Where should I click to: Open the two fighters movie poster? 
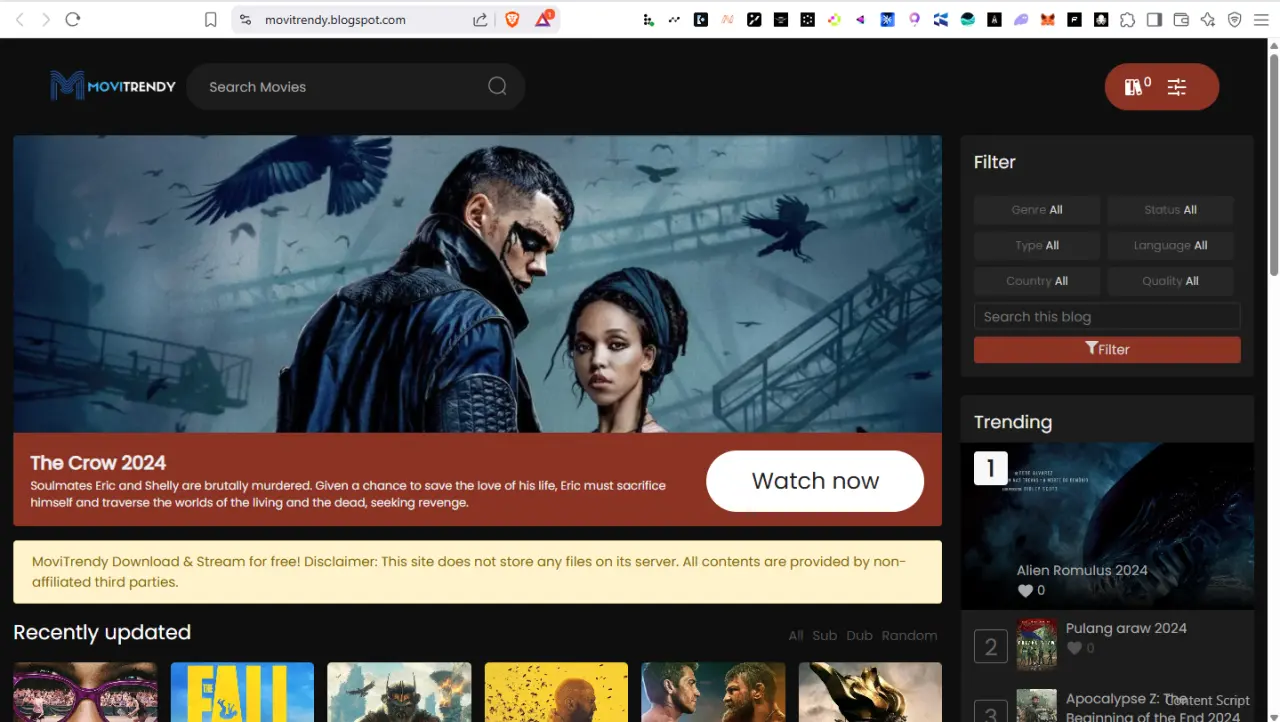713,692
